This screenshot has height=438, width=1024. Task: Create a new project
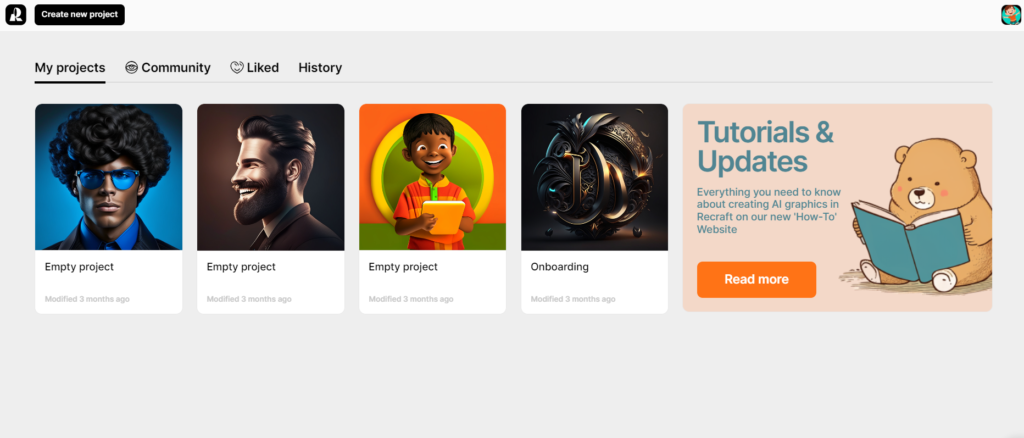click(80, 14)
